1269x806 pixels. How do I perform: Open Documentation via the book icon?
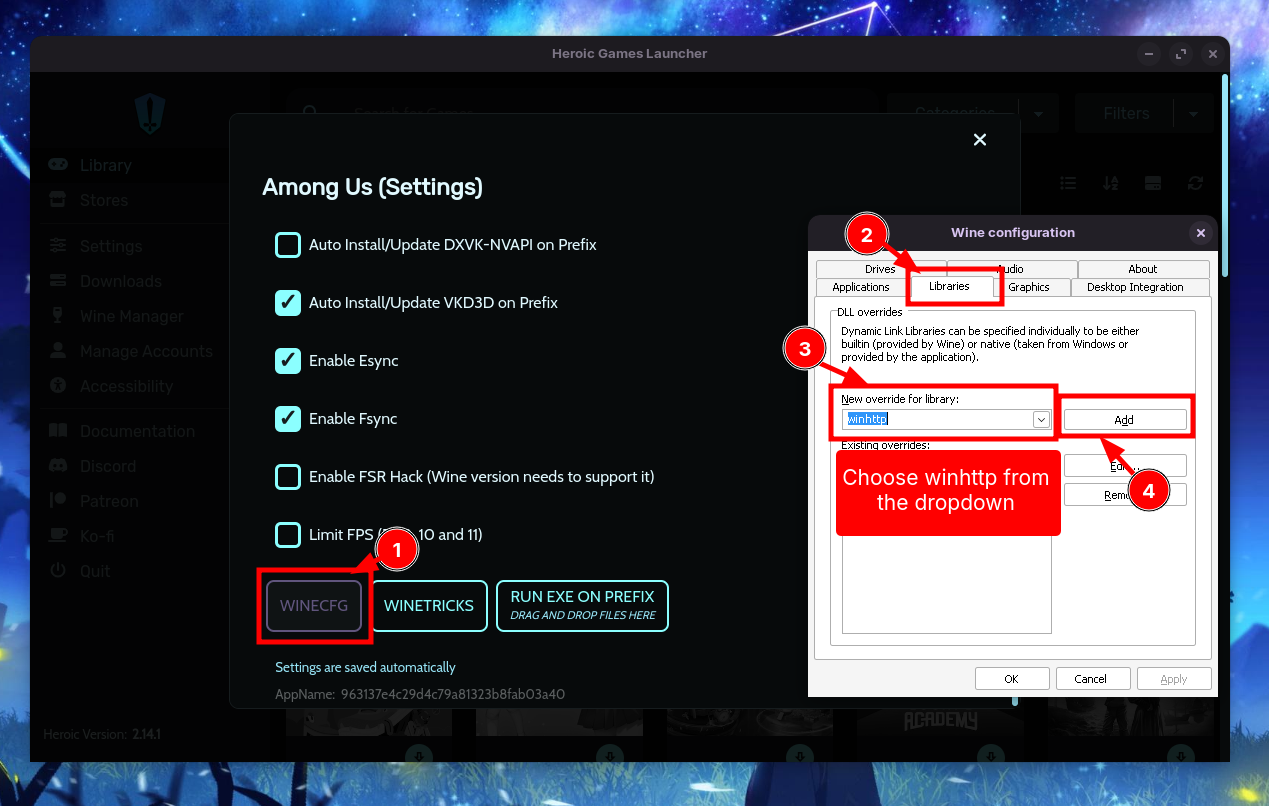(59, 431)
